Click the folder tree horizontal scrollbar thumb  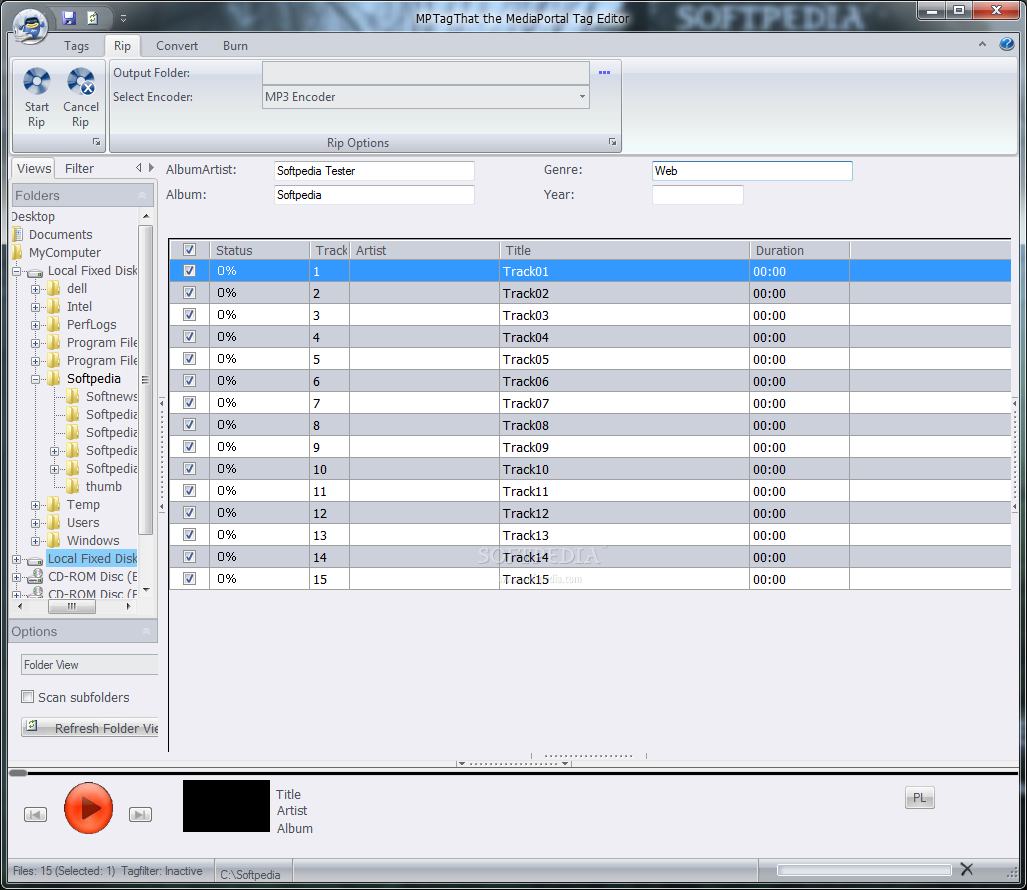[72, 606]
